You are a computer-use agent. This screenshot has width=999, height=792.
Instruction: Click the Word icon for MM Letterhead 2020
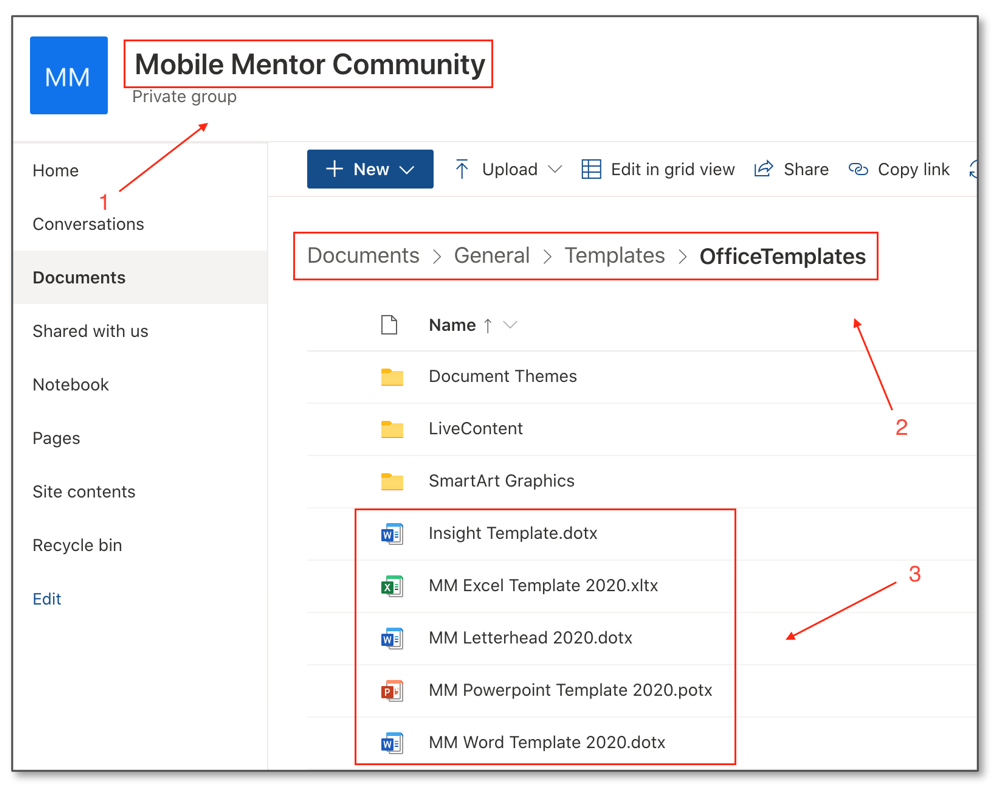(x=392, y=638)
